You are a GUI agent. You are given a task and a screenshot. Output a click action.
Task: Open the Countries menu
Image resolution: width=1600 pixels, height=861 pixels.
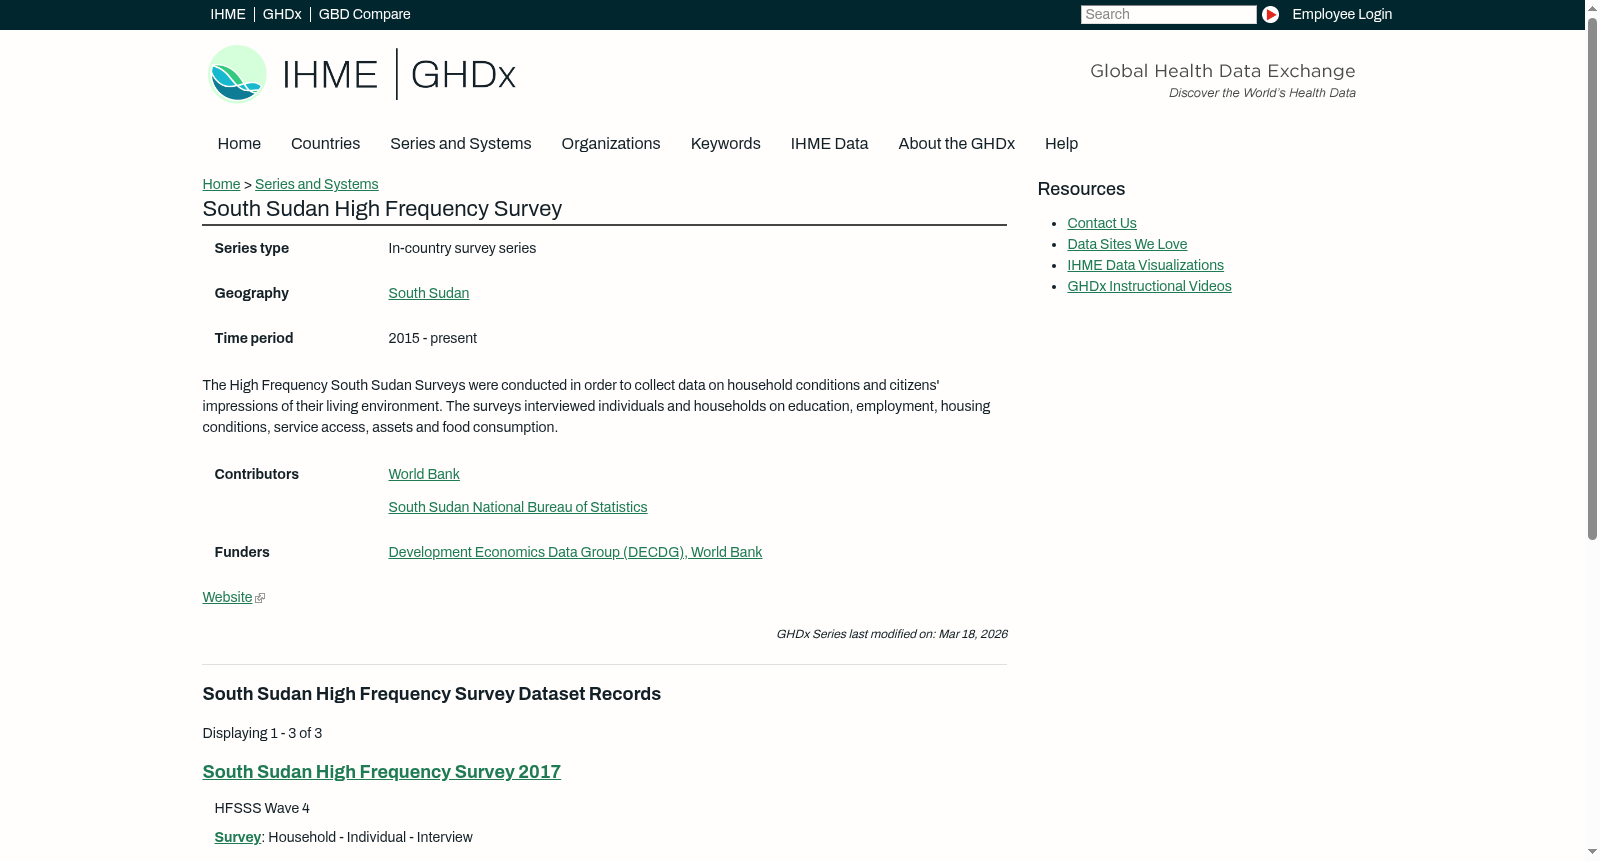(325, 144)
